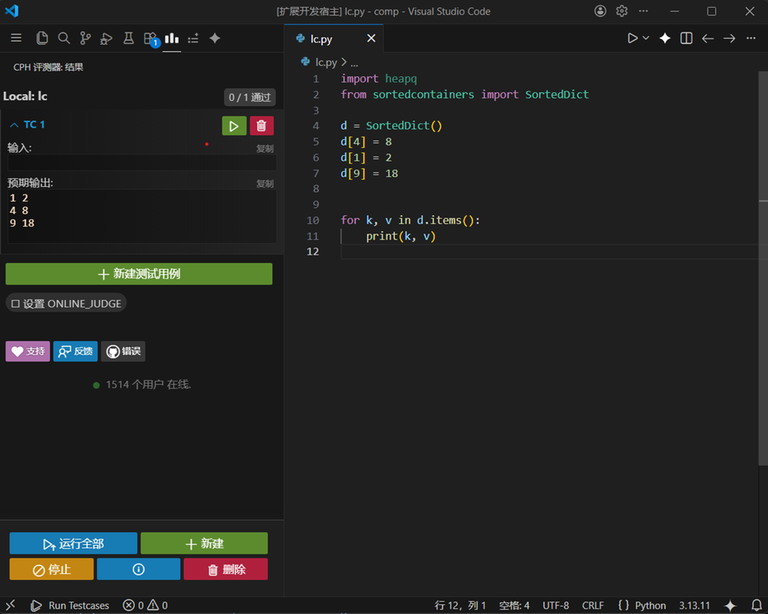Open errors and warnings problems indicator
The image size is (768, 614).
145,605
